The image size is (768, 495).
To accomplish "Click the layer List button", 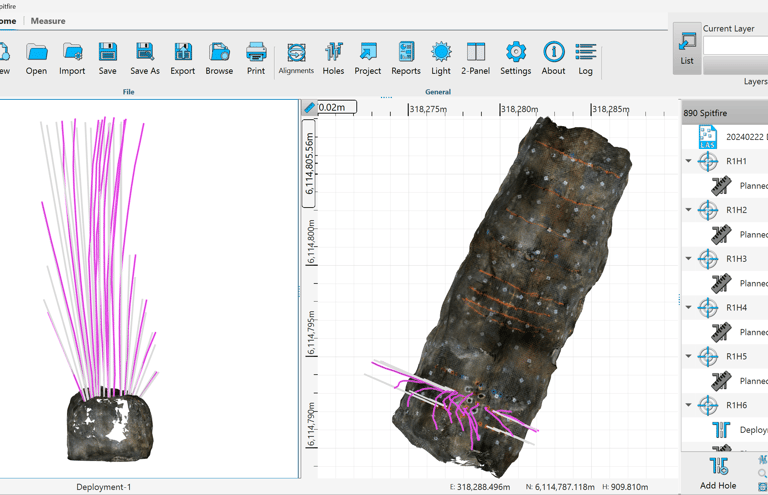I will click(x=687, y=48).
